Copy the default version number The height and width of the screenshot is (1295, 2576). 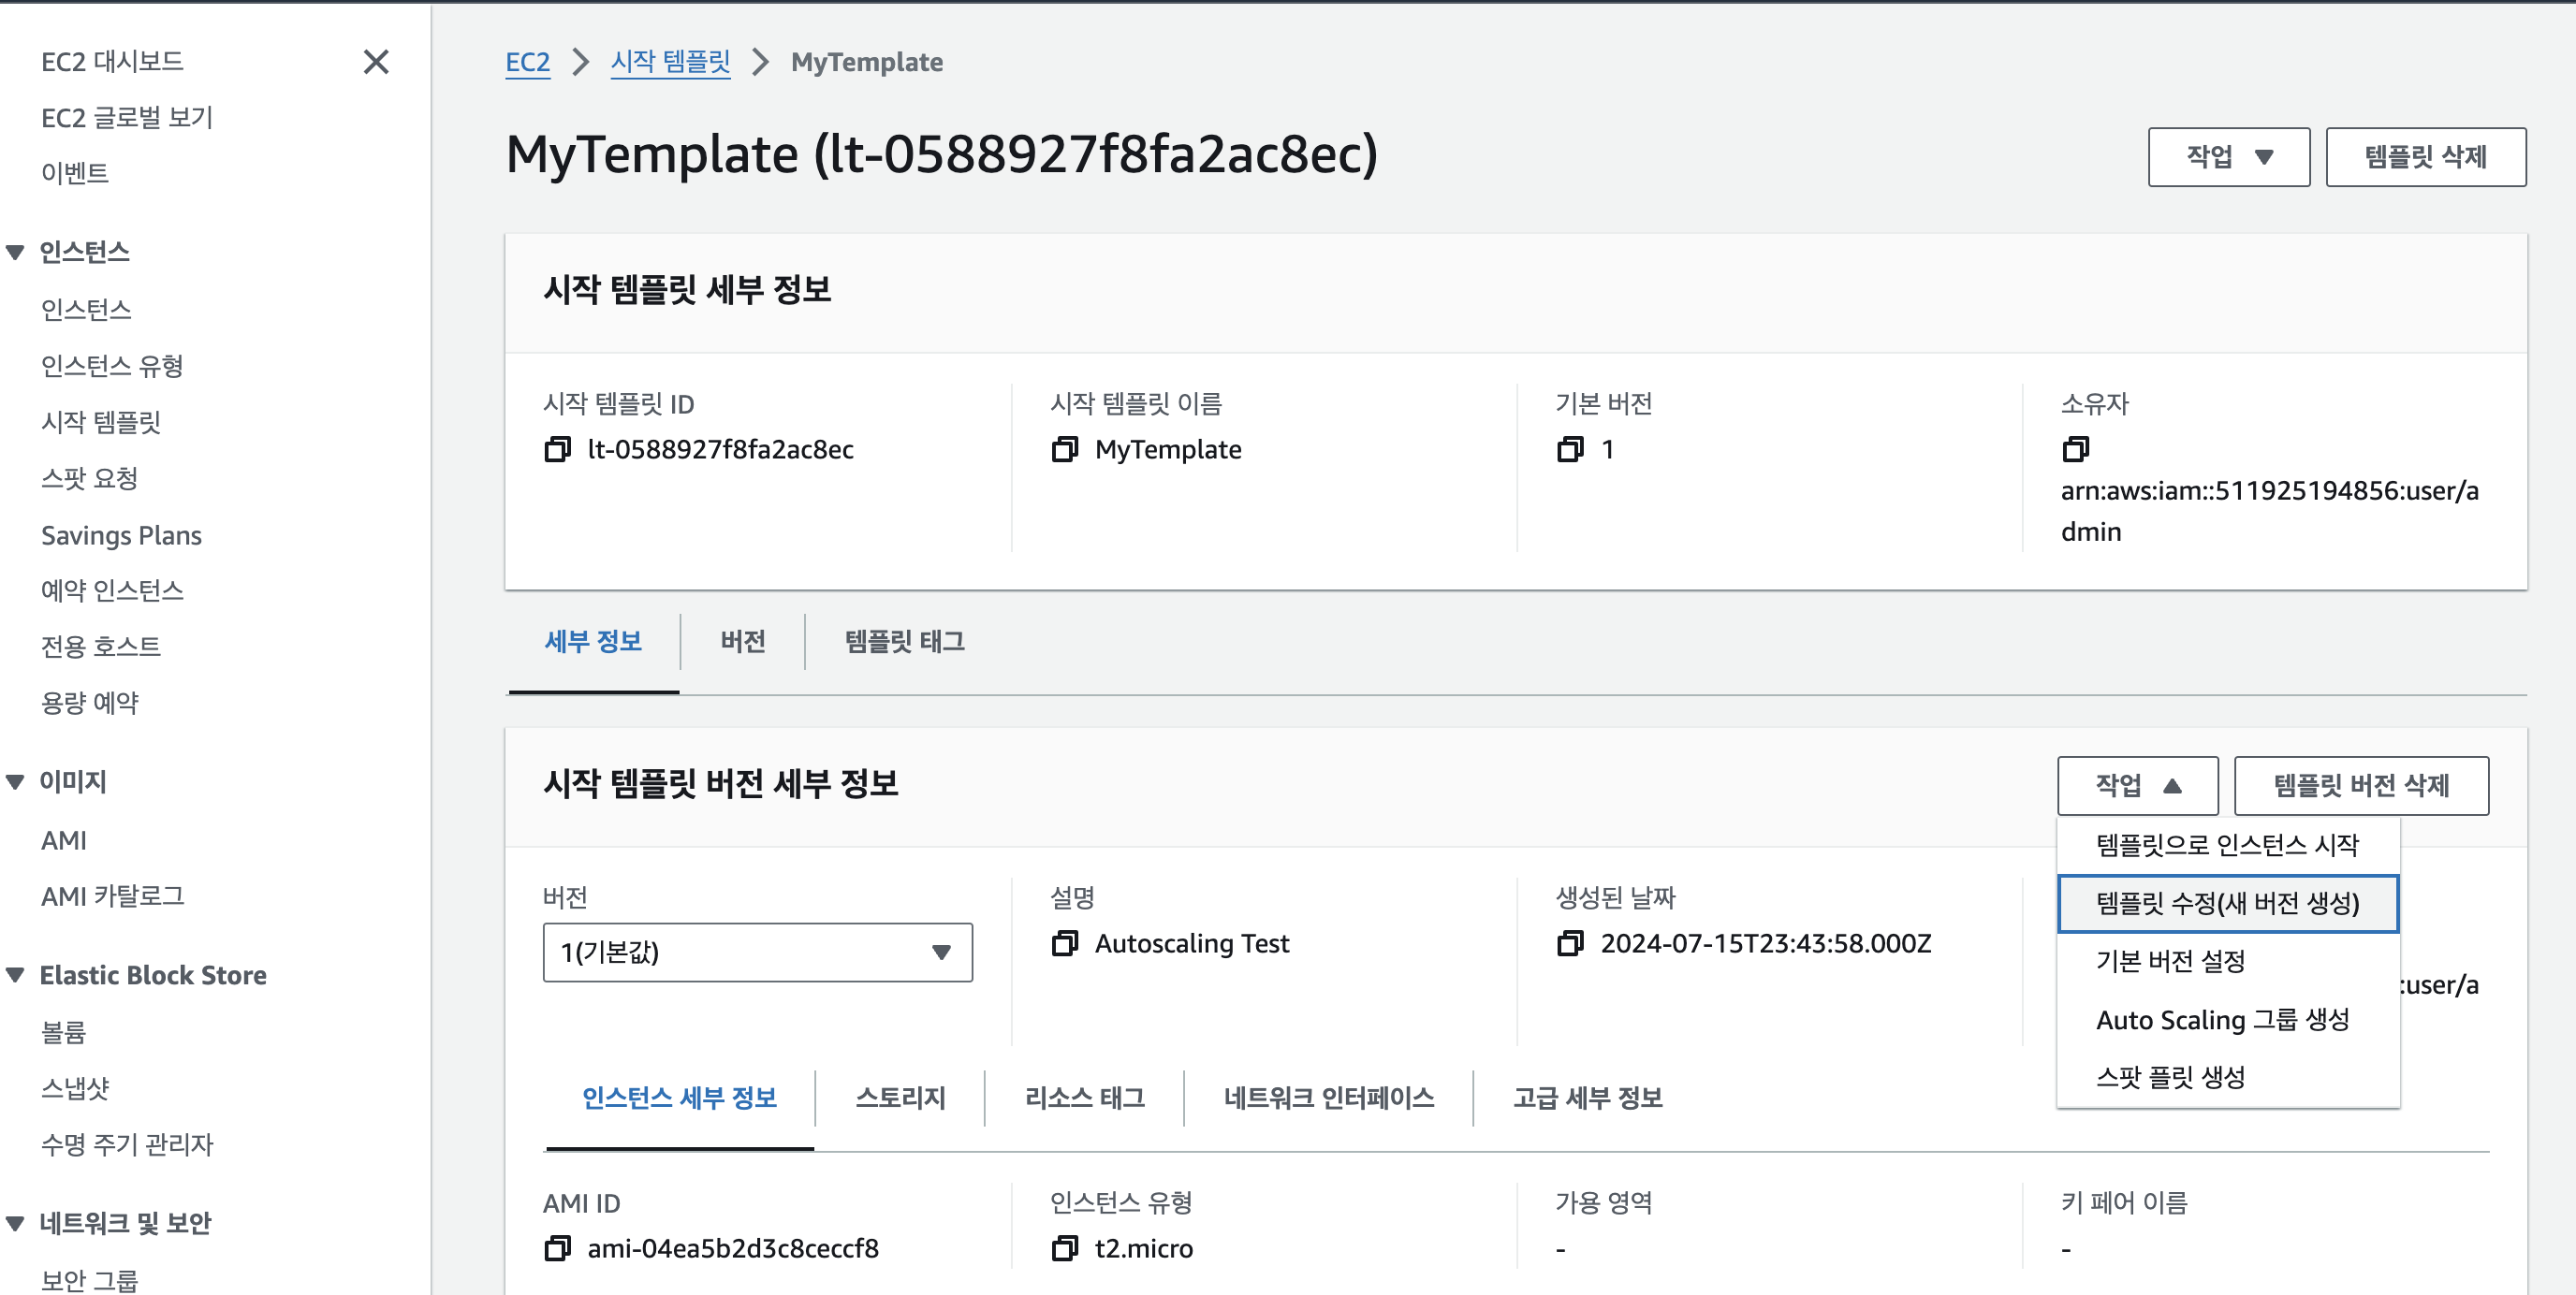(x=1570, y=450)
